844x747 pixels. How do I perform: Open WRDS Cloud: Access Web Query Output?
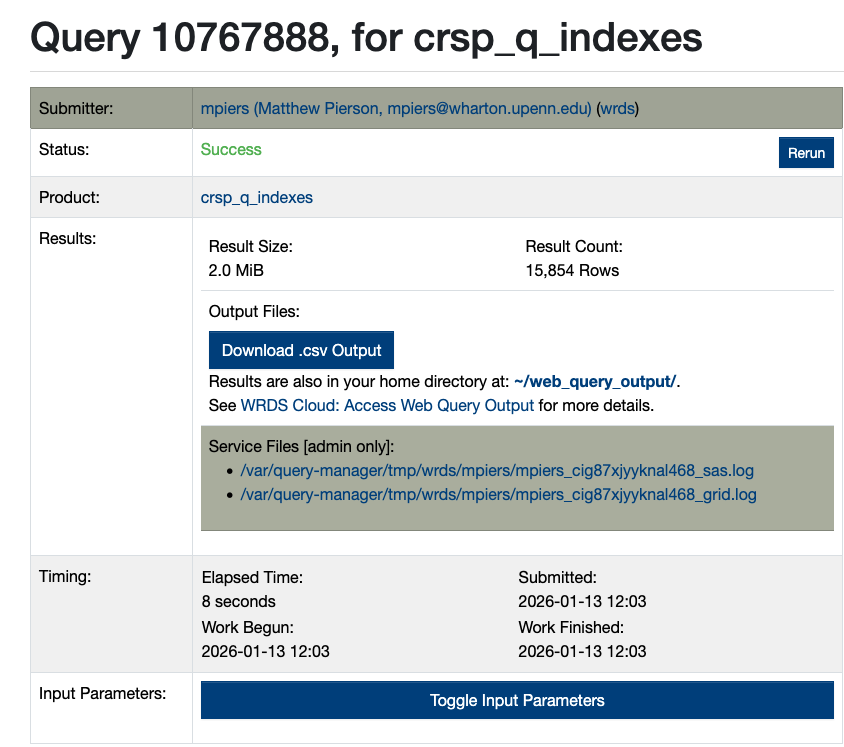click(x=387, y=405)
